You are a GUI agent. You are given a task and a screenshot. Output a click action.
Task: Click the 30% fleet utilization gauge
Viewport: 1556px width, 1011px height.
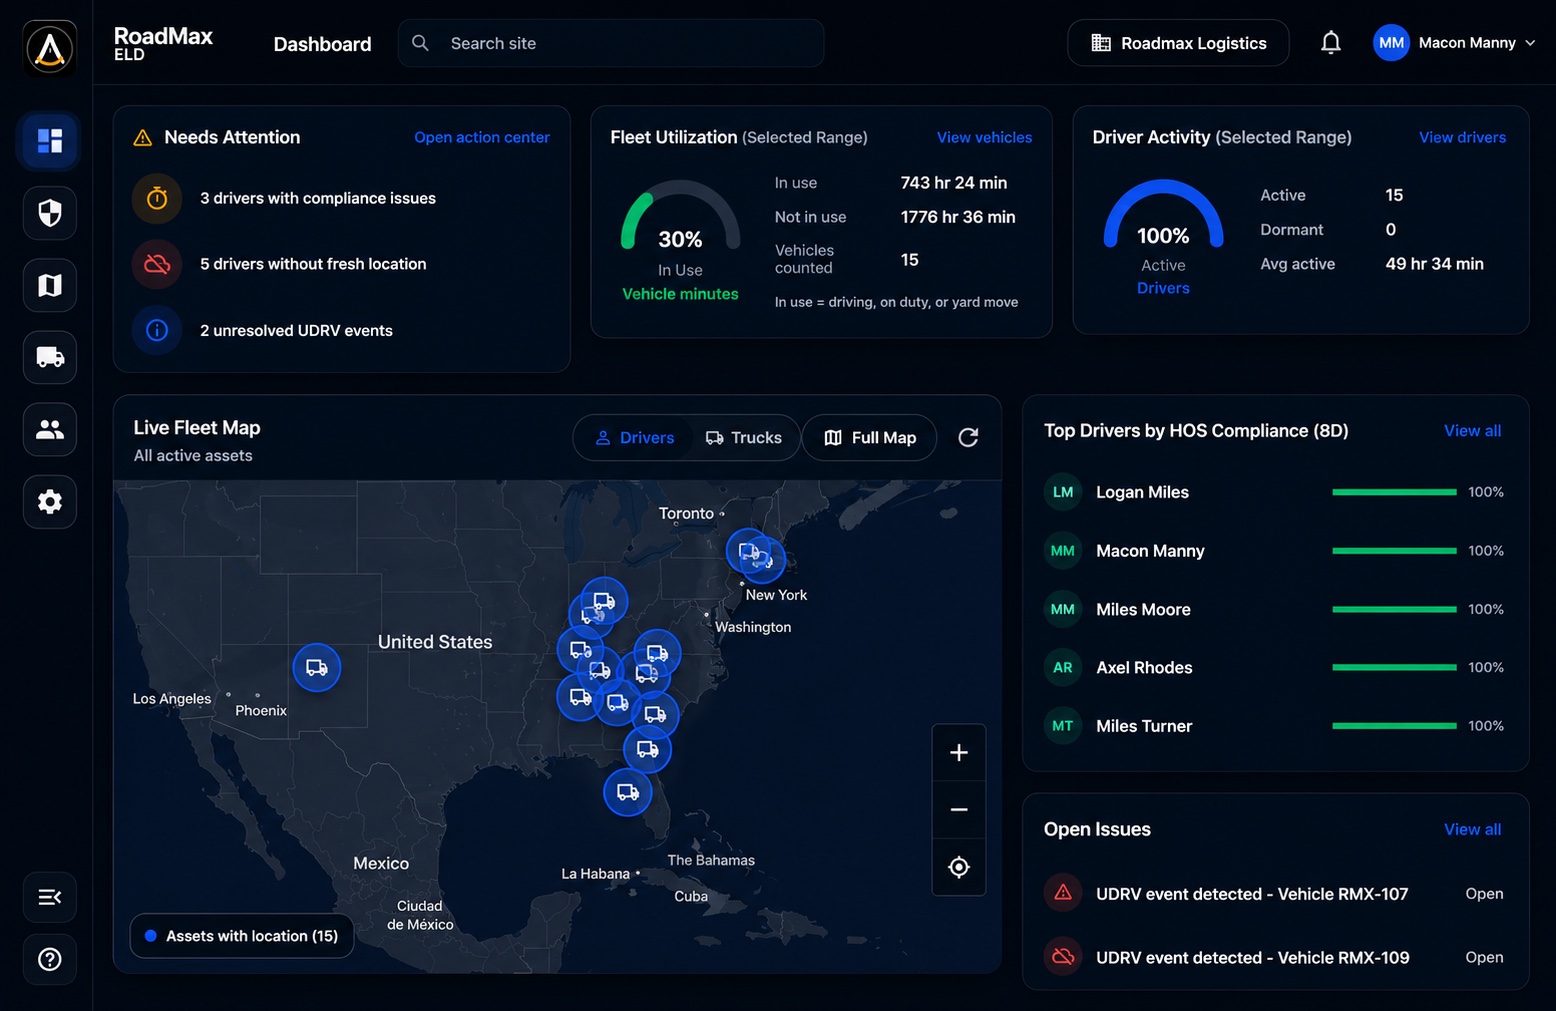tap(680, 215)
